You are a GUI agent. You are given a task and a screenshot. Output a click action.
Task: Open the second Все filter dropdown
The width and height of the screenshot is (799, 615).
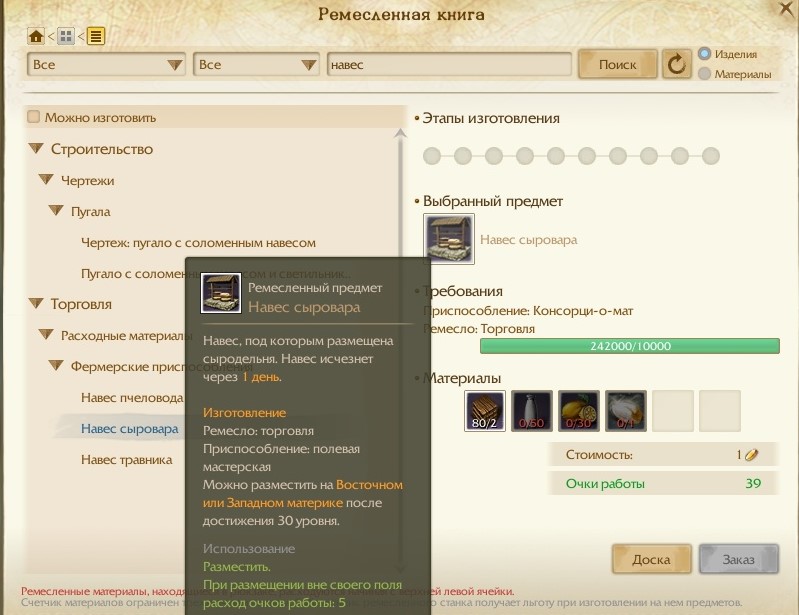tap(256, 65)
